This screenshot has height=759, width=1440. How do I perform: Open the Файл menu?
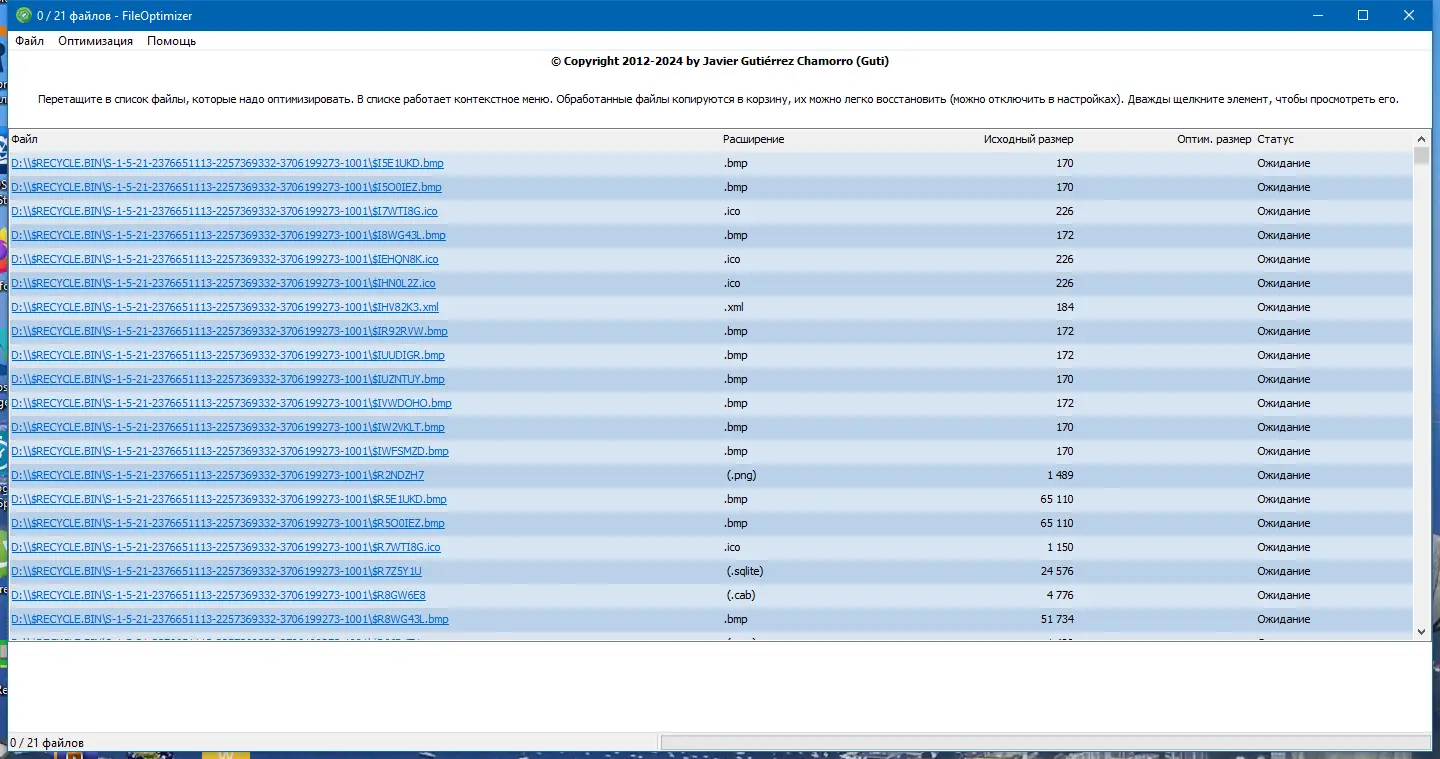(x=30, y=41)
